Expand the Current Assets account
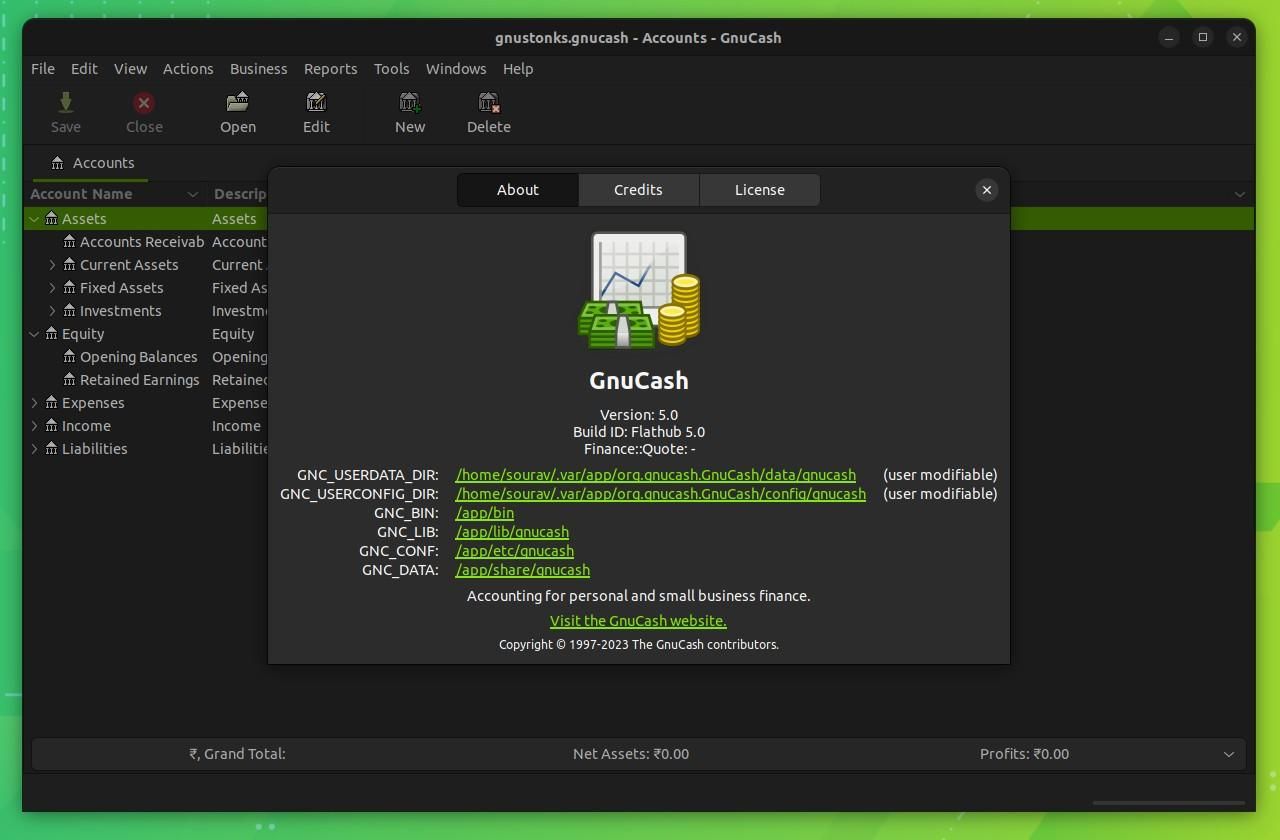 click(x=51, y=264)
